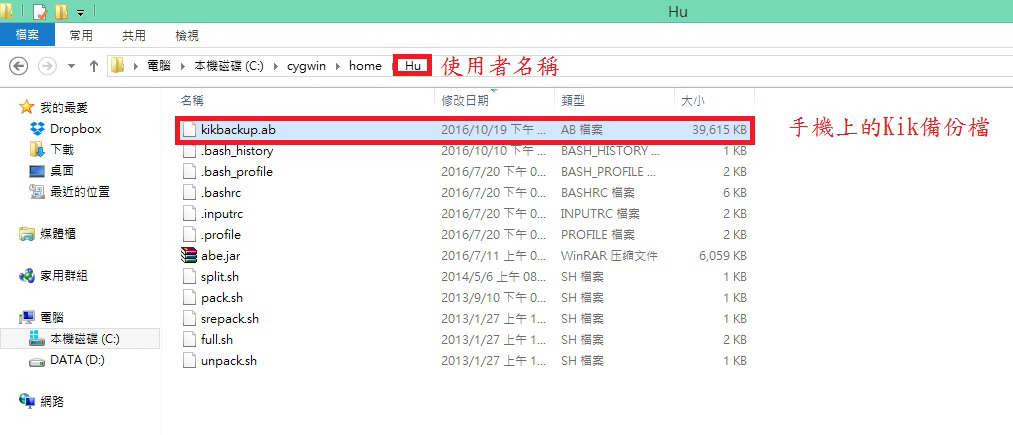
Task: Click the Back navigation arrow
Action: tap(19, 66)
